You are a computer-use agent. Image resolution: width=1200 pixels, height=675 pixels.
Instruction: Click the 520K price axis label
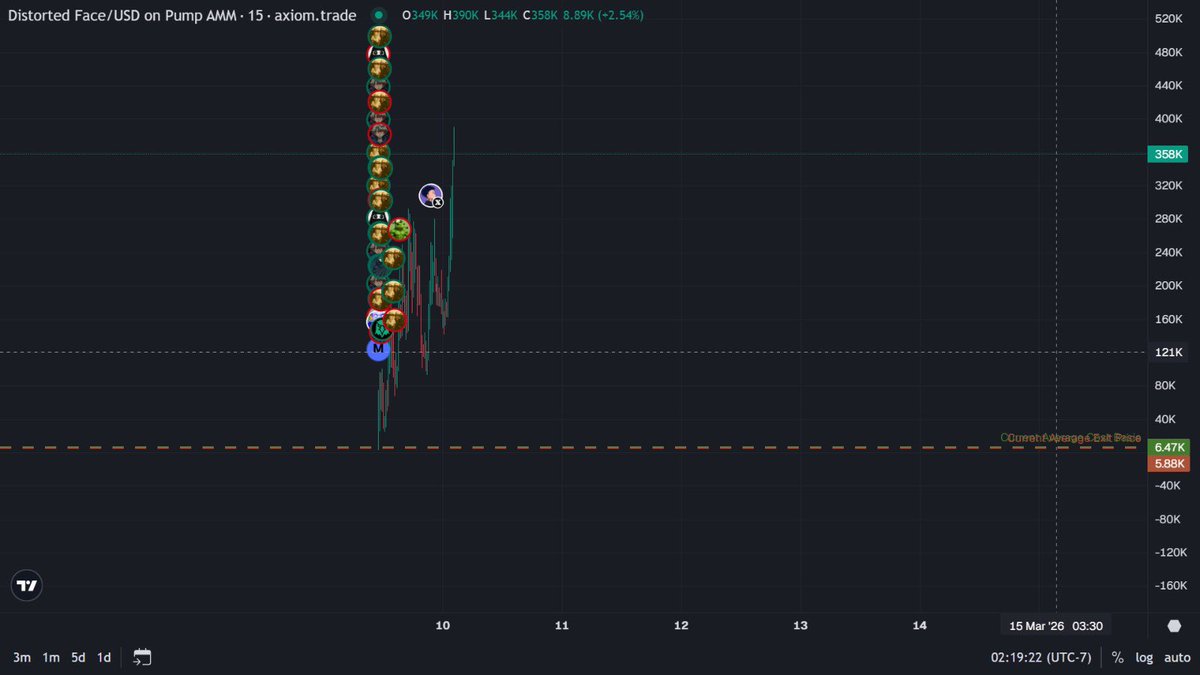pyautogui.click(x=1169, y=19)
